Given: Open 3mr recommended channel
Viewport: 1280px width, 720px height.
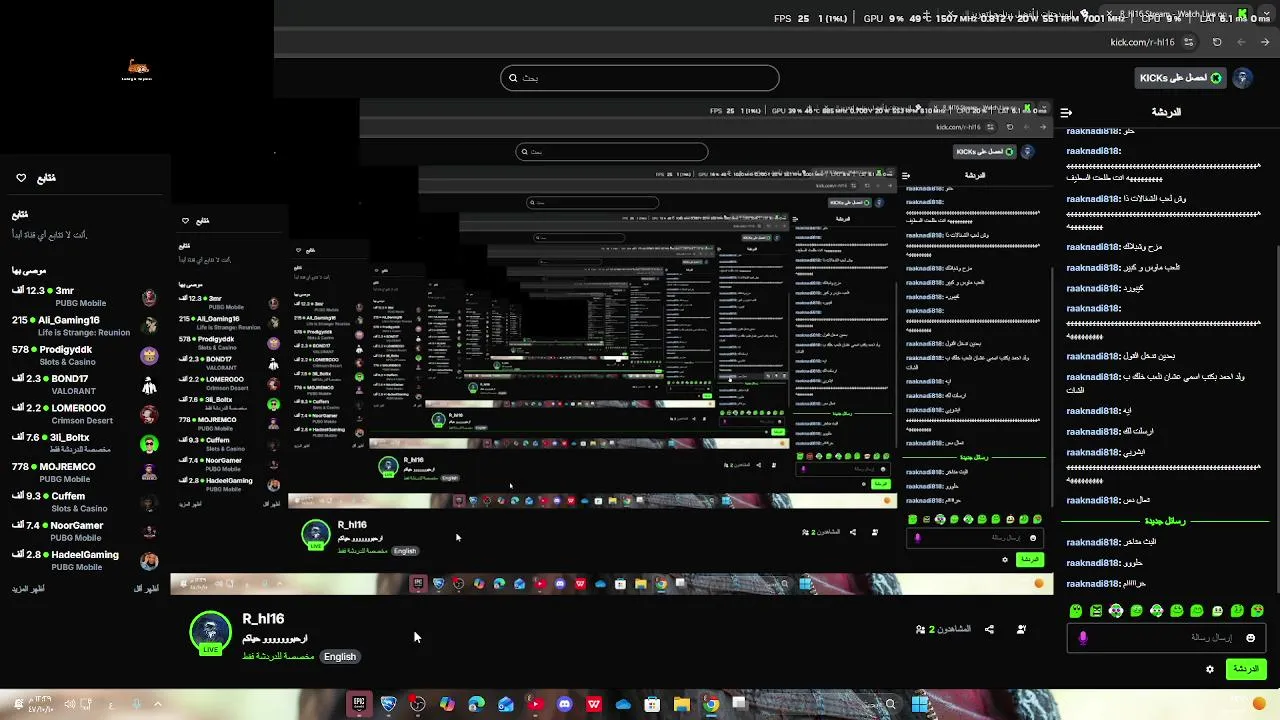Looking at the screenshot, I should tap(85, 296).
